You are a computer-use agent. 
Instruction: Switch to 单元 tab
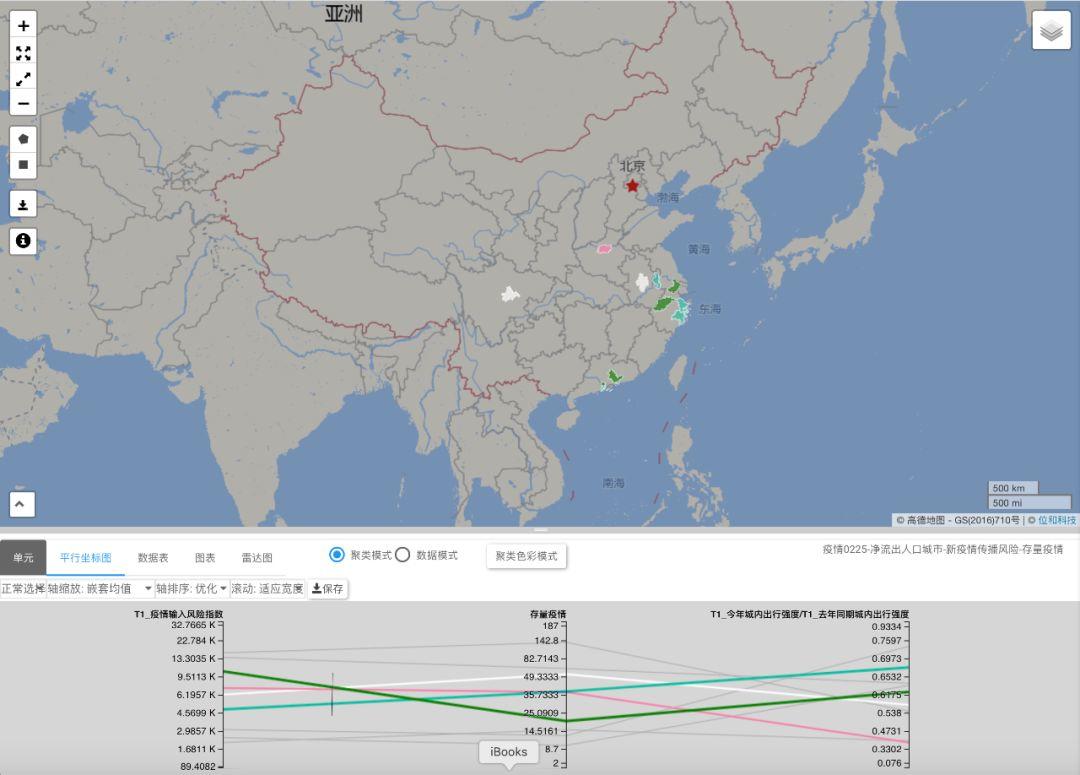(x=23, y=557)
